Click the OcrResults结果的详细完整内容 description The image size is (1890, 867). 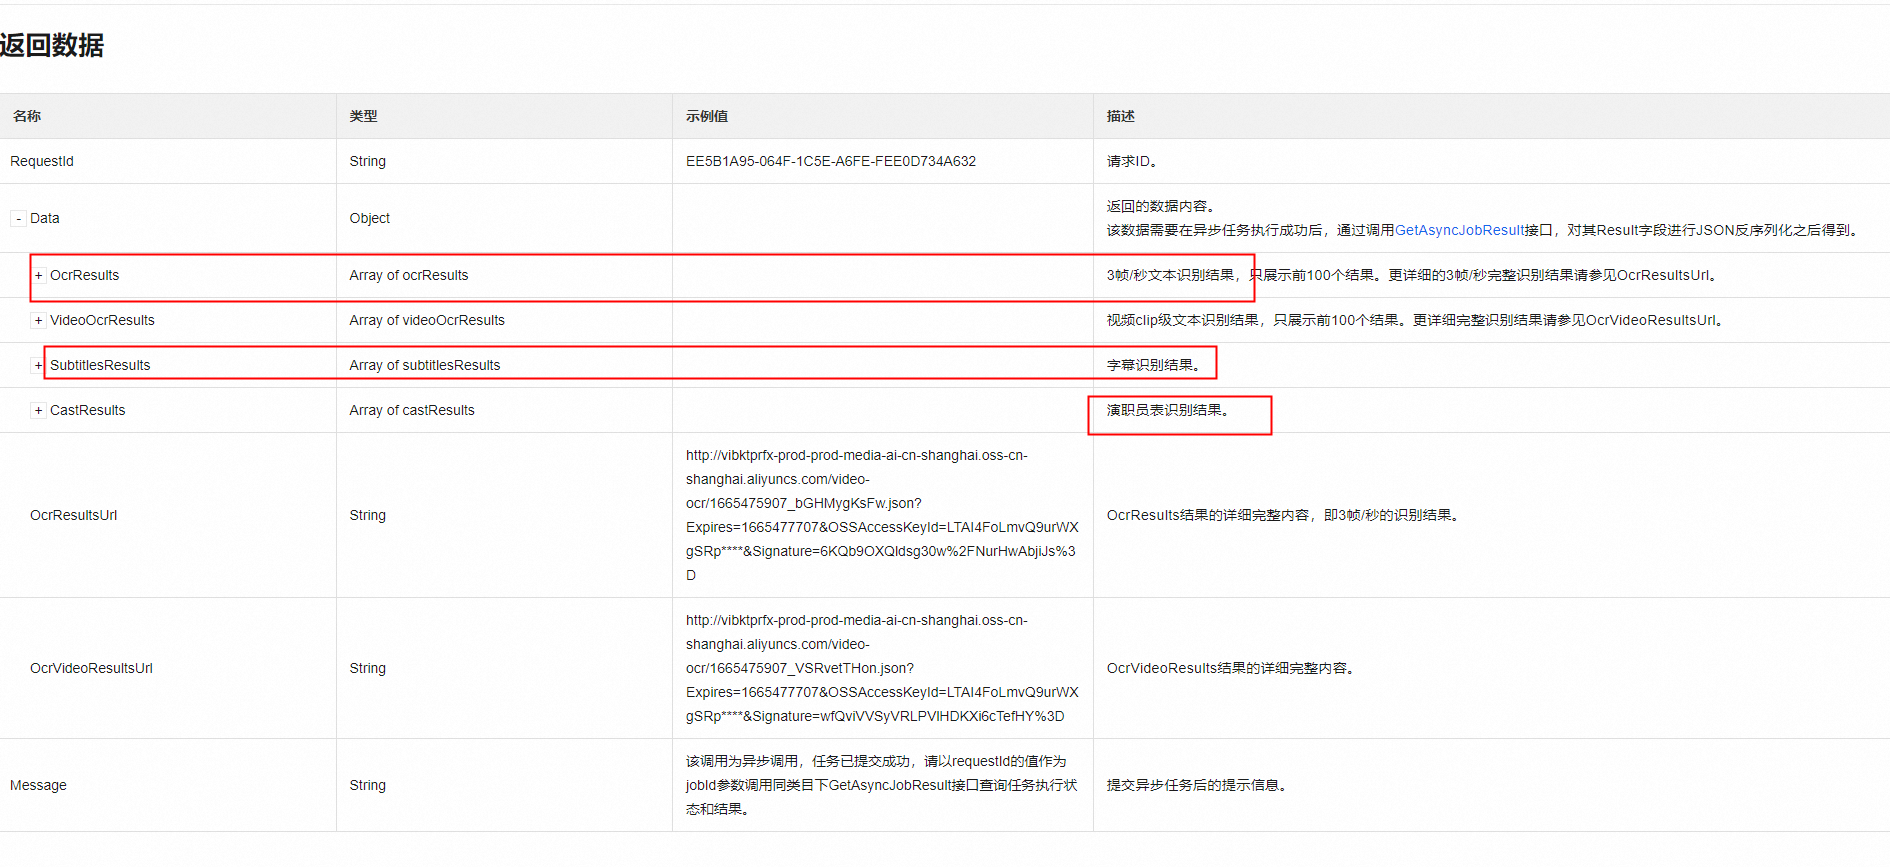click(x=1283, y=515)
